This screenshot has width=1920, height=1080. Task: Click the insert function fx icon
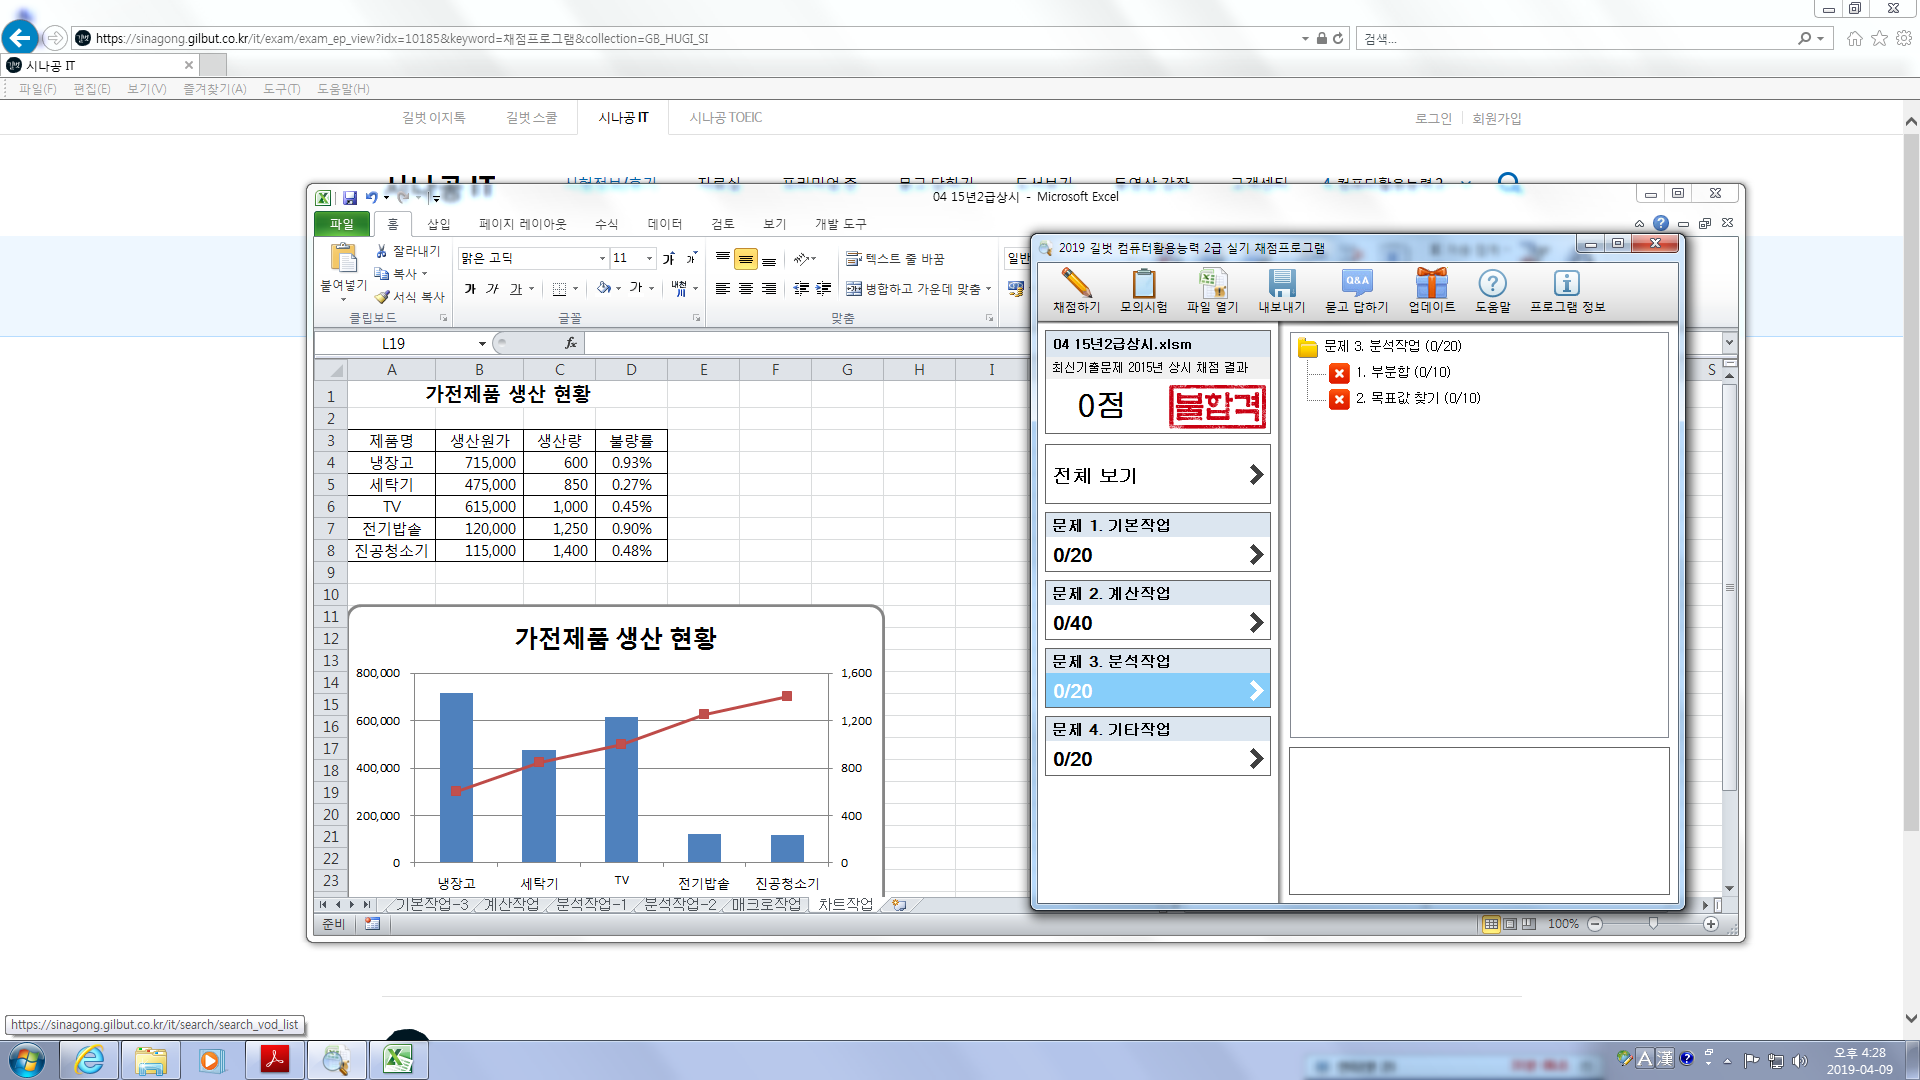pos(571,343)
